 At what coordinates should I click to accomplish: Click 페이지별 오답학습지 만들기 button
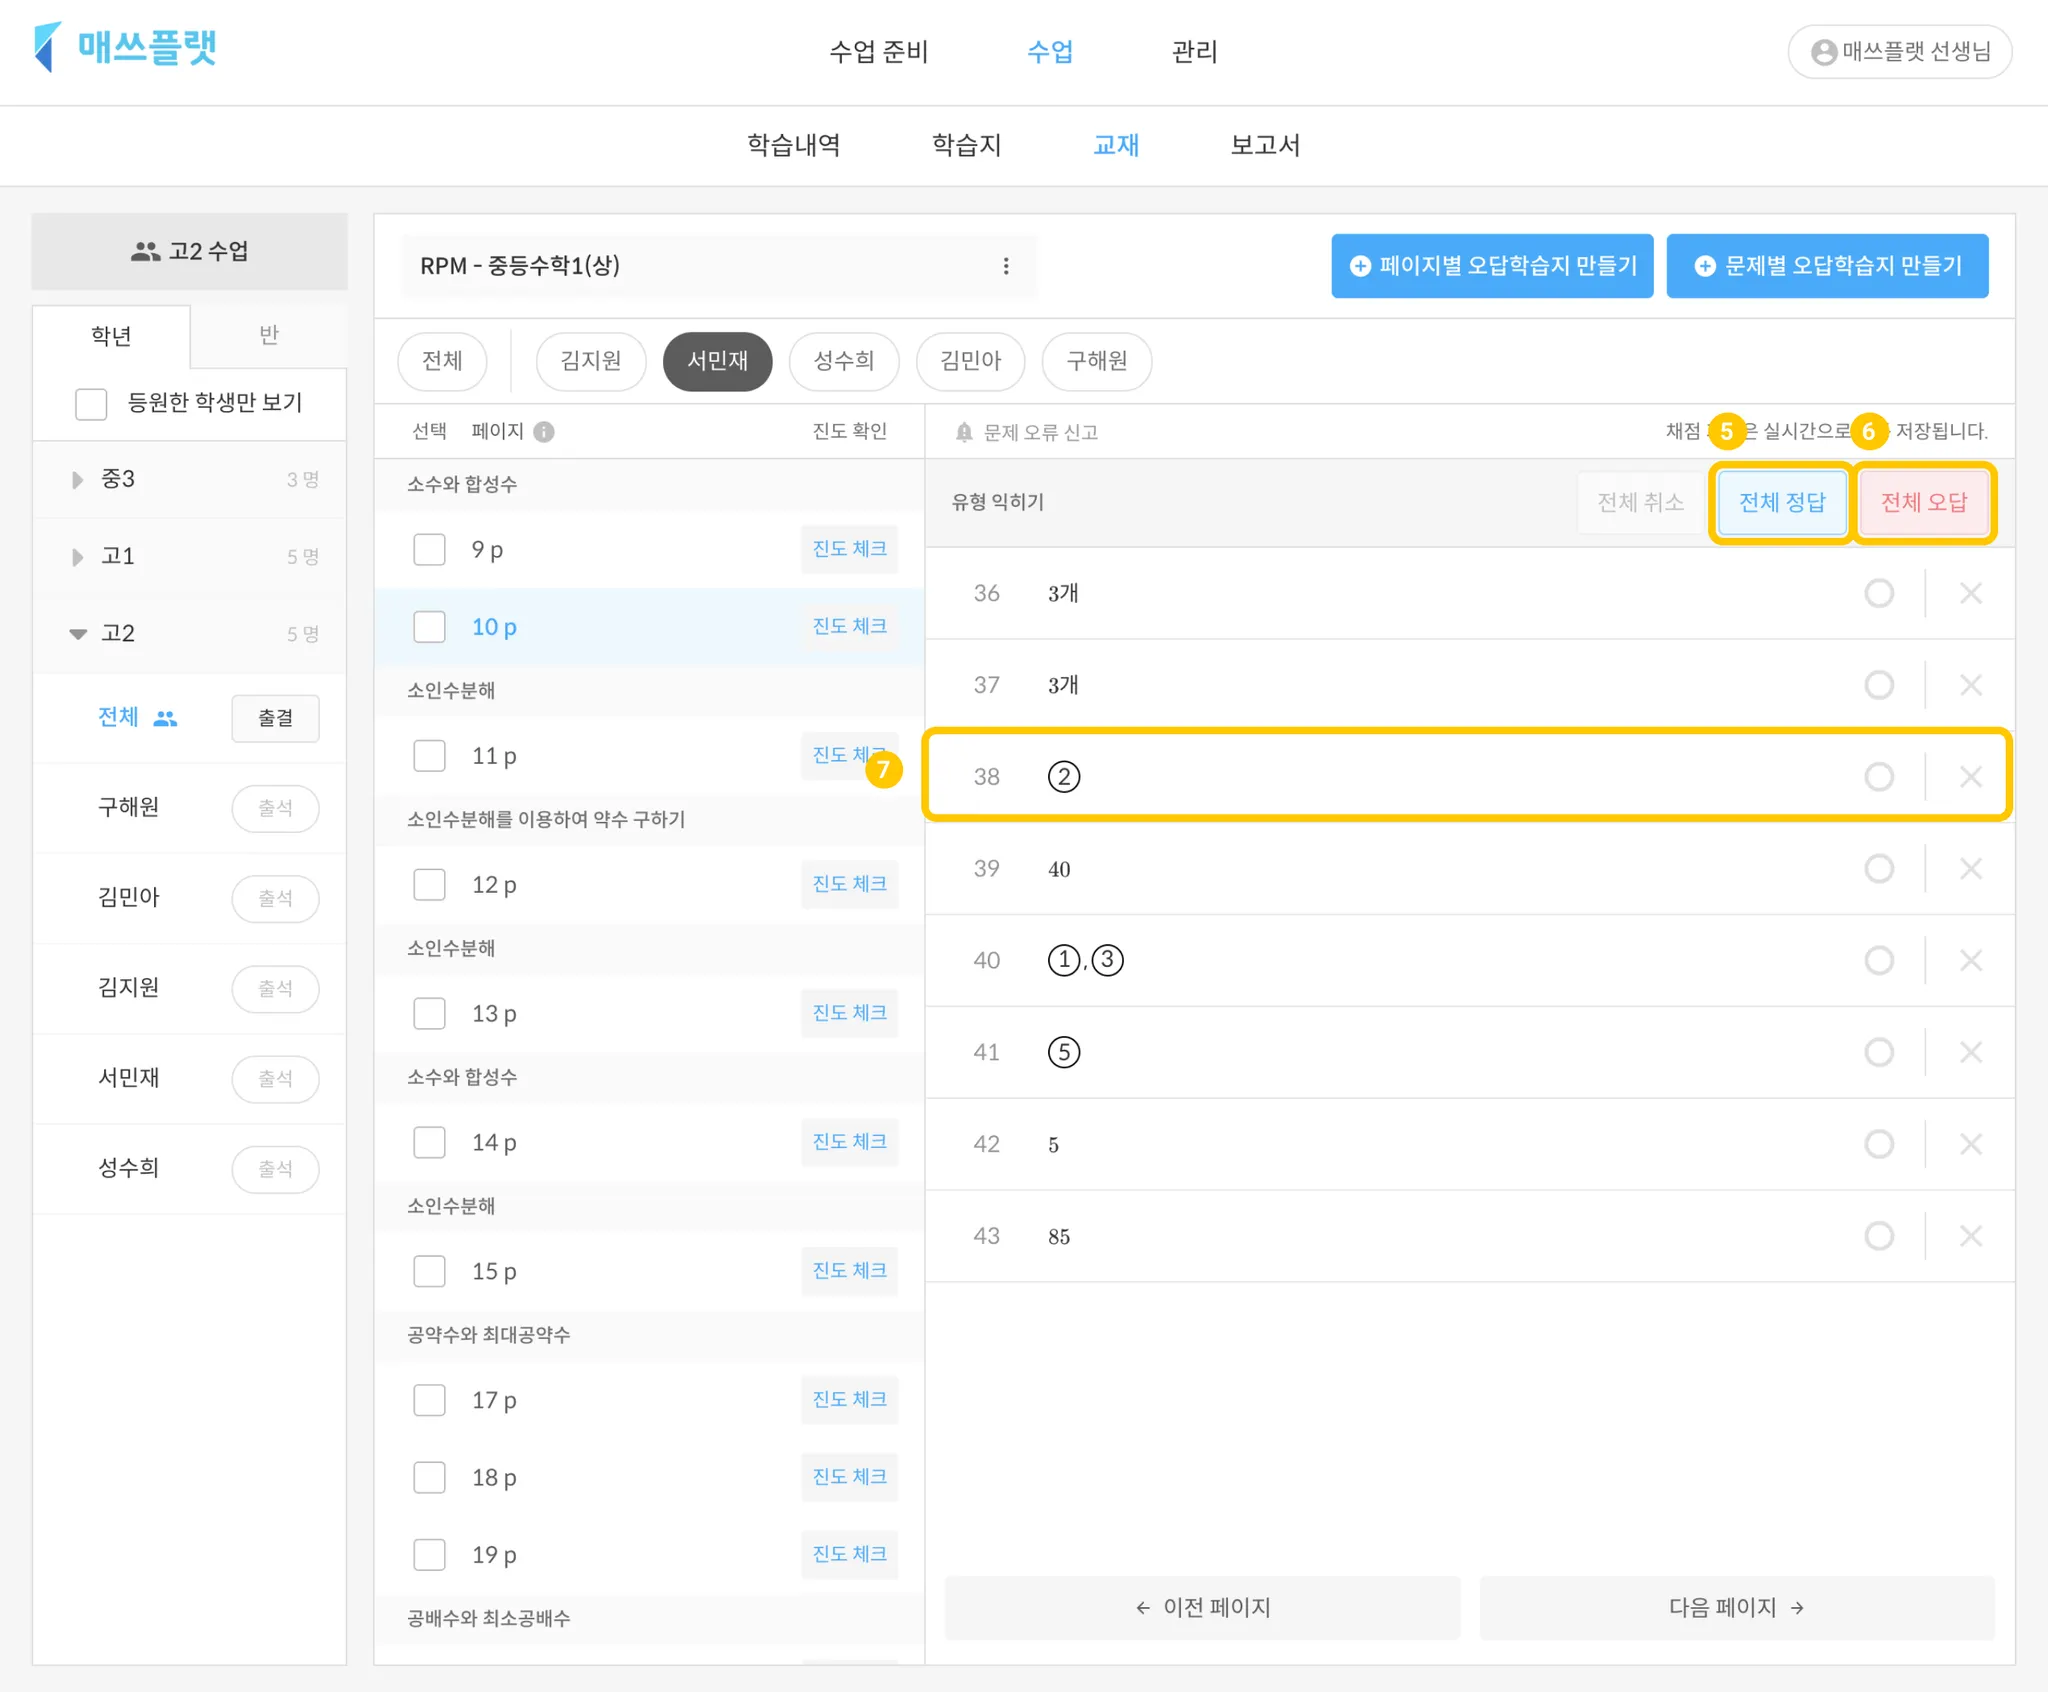(x=1491, y=266)
